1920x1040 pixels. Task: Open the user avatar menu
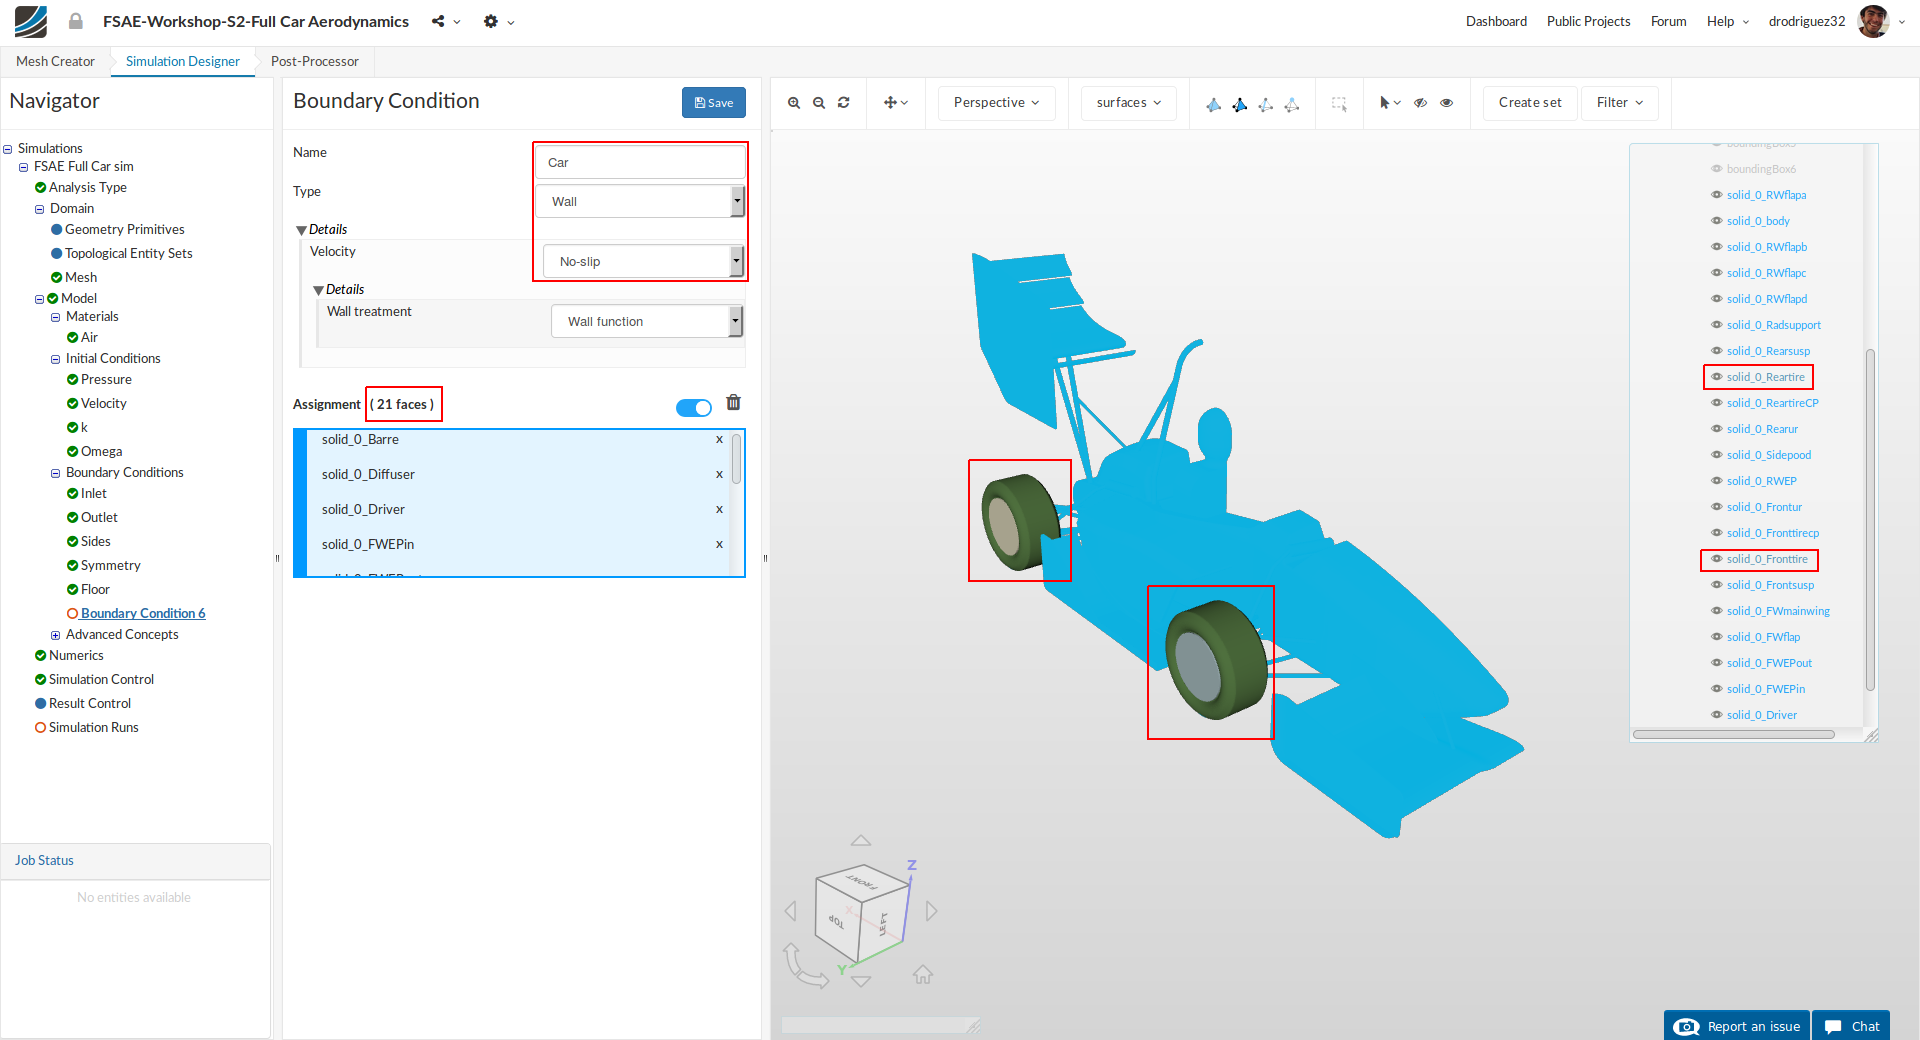(1880, 21)
